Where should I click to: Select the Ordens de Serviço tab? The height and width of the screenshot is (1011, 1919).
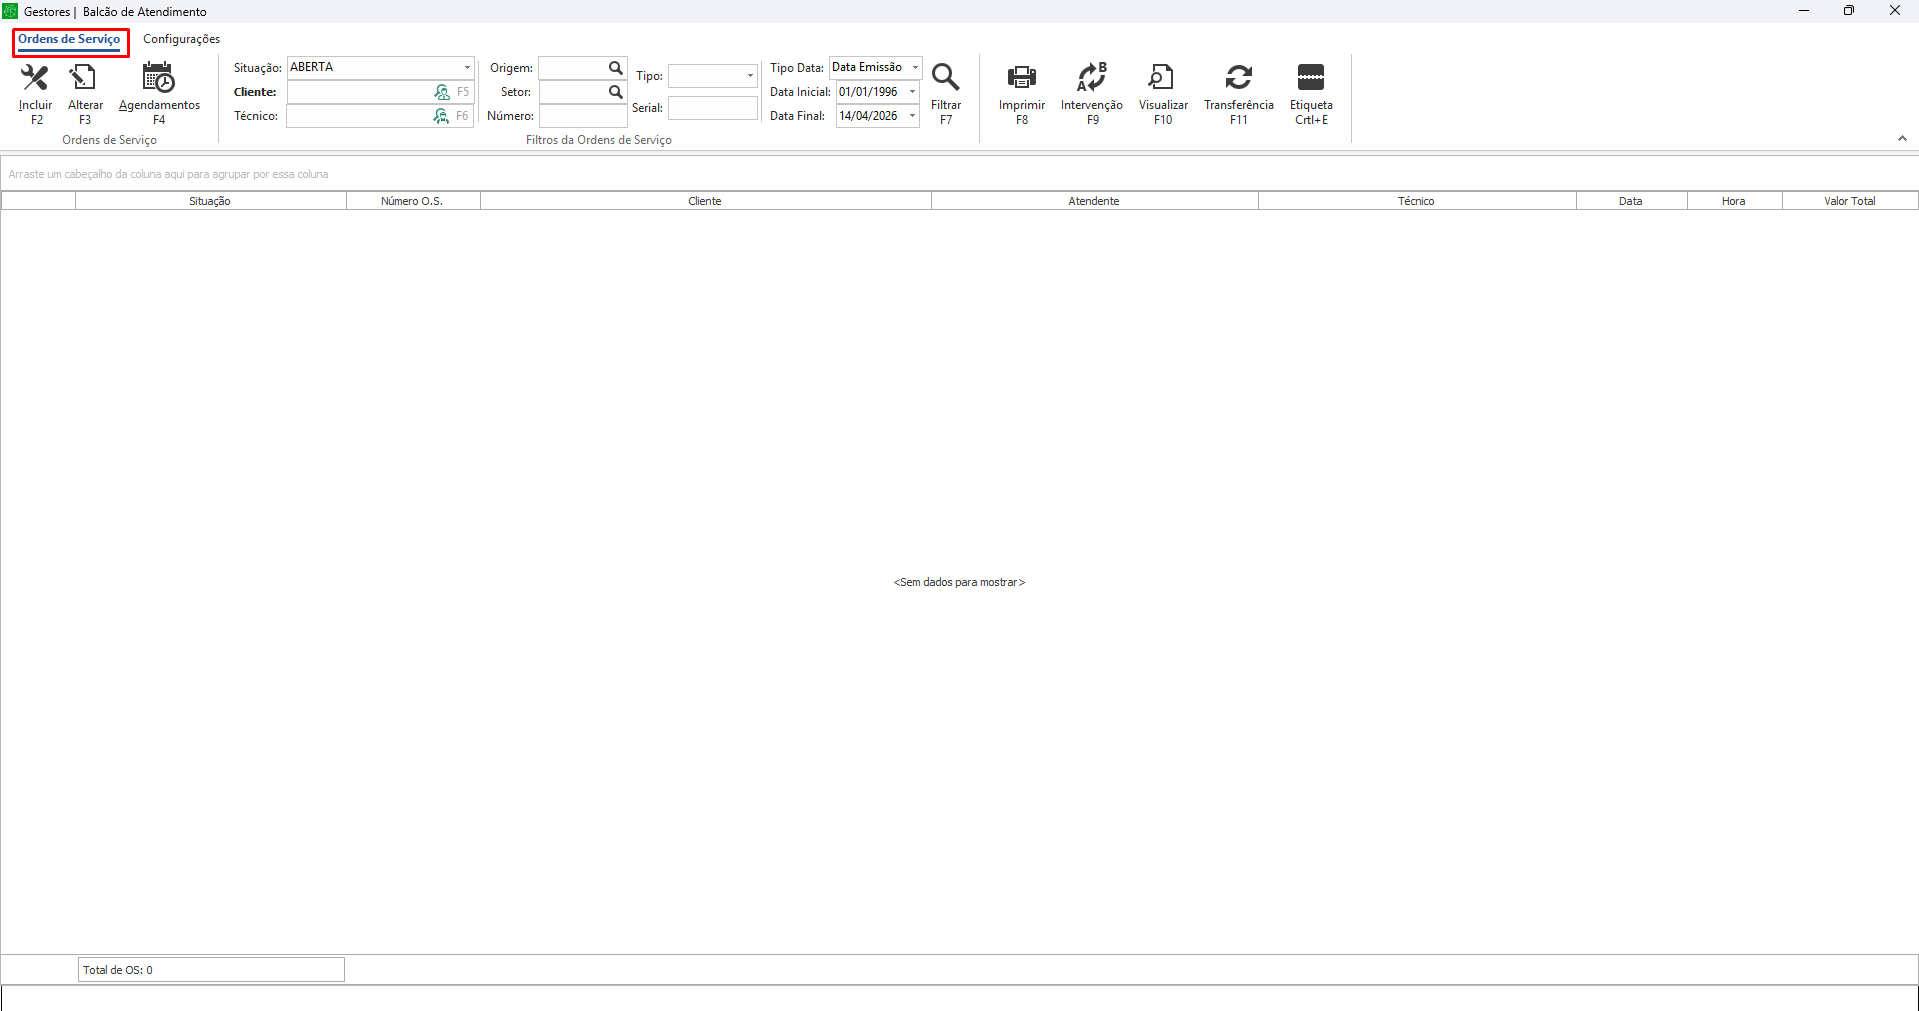click(x=69, y=39)
